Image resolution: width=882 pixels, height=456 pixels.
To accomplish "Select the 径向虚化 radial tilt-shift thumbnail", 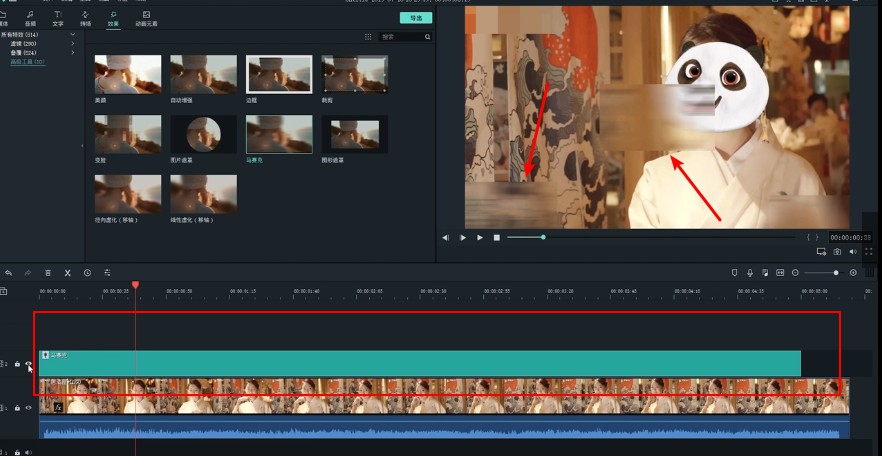I will [128, 194].
